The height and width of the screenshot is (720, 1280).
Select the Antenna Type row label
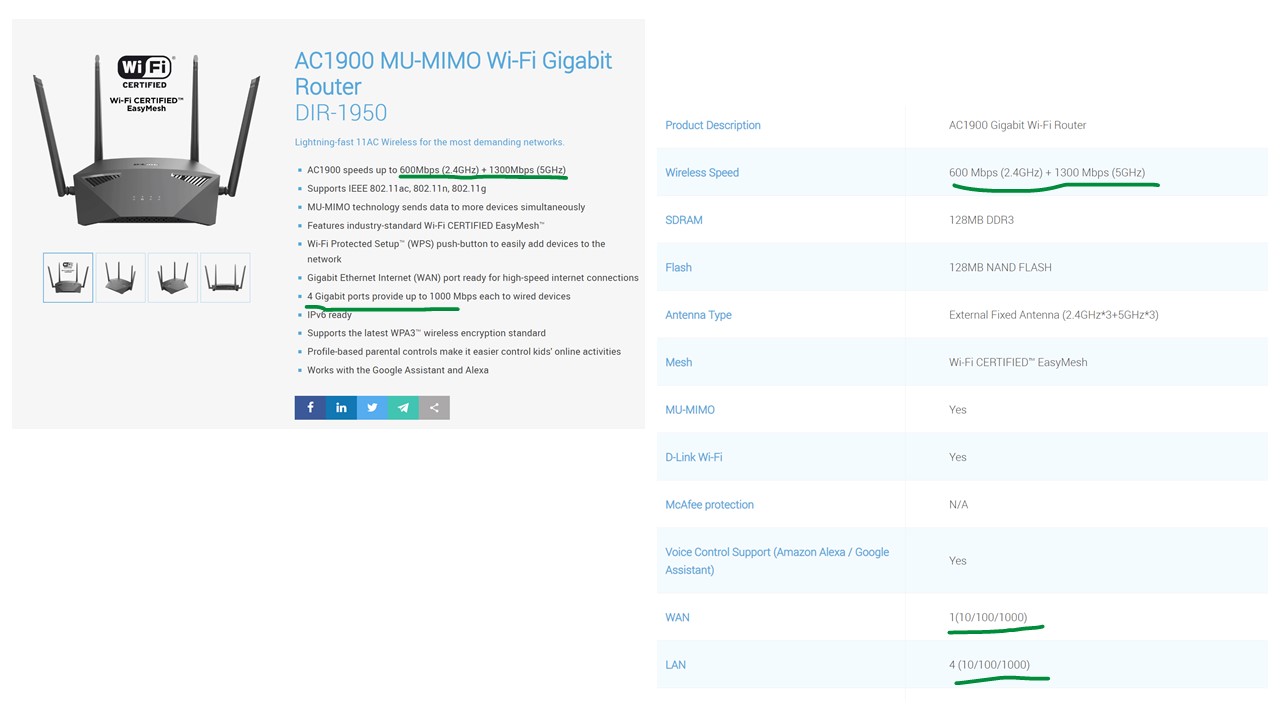coord(698,315)
